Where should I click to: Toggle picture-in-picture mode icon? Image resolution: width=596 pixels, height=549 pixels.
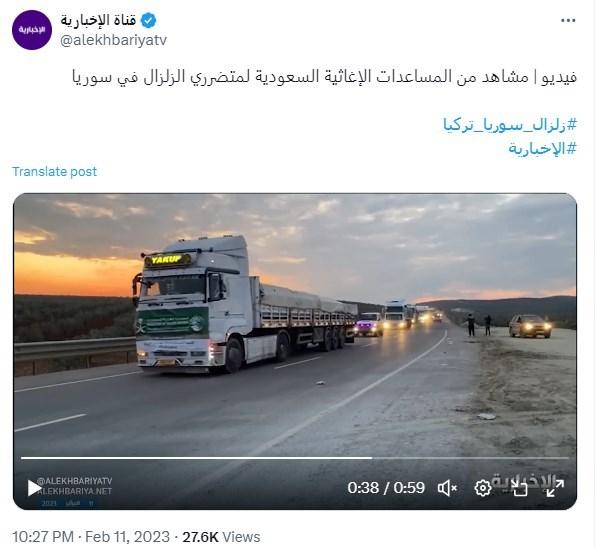[x=520, y=488]
